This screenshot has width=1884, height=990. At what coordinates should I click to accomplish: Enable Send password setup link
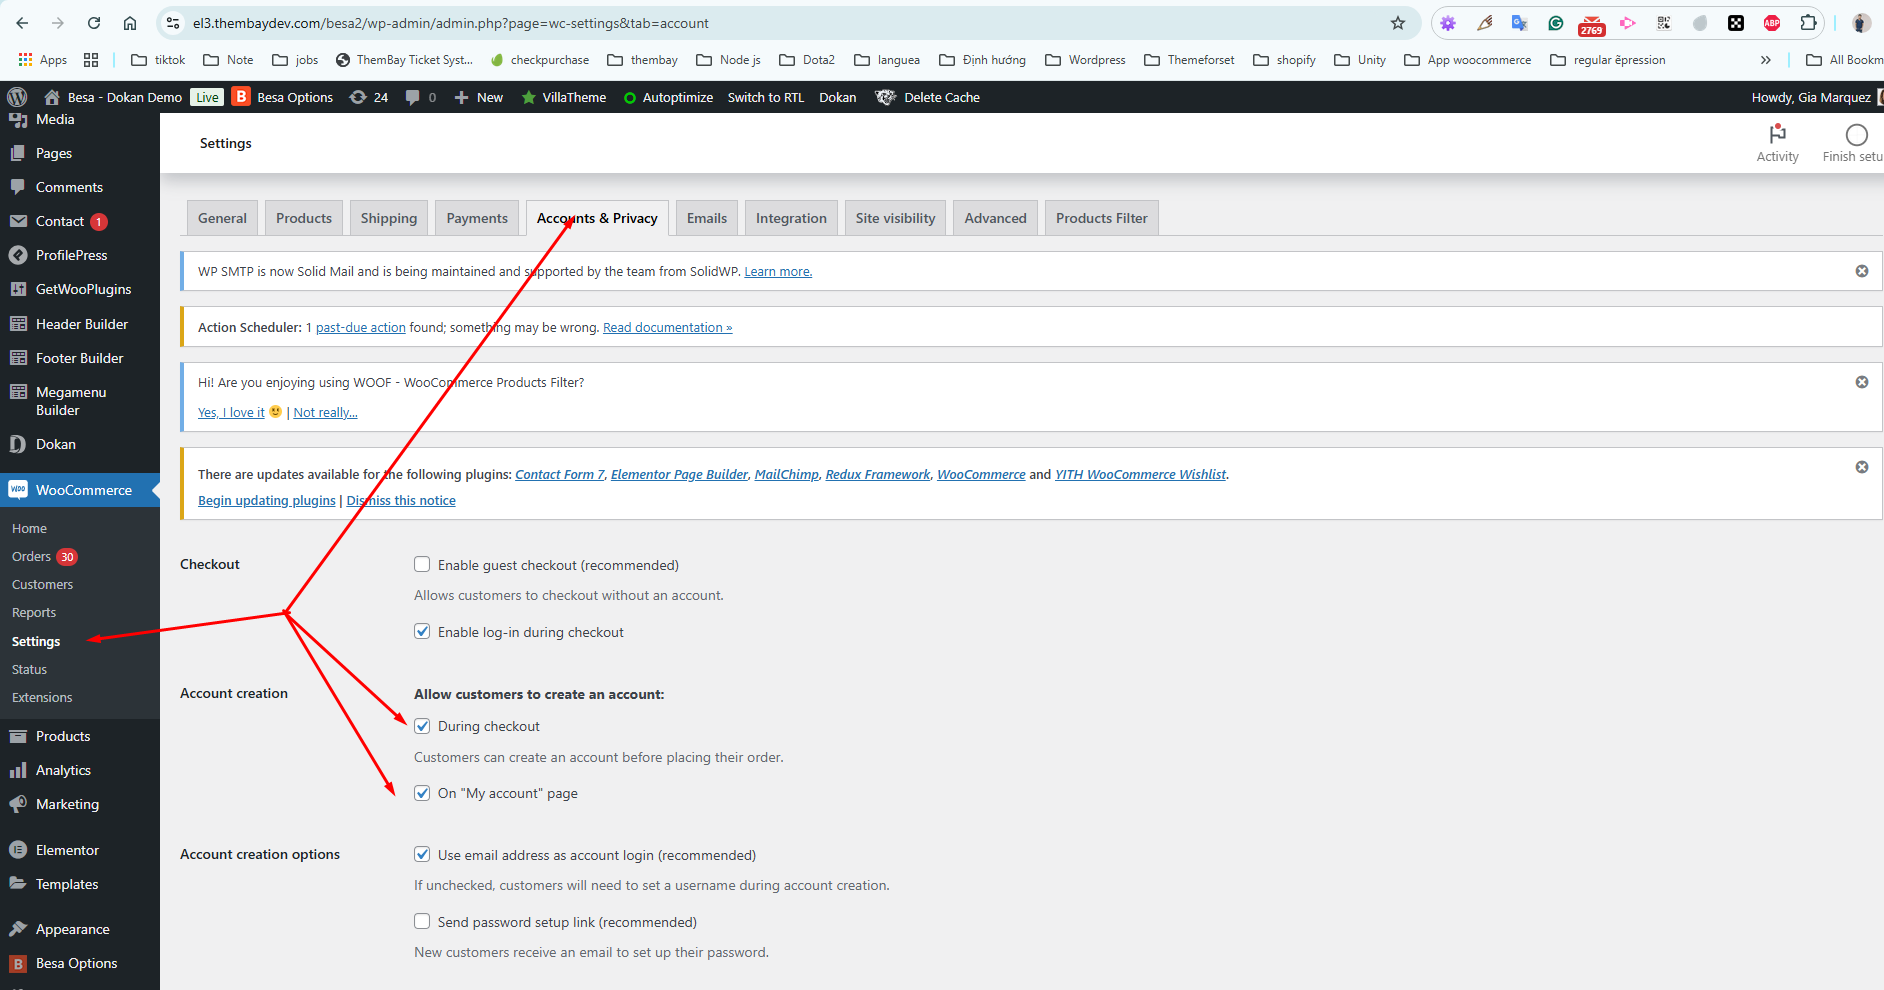coord(422,921)
